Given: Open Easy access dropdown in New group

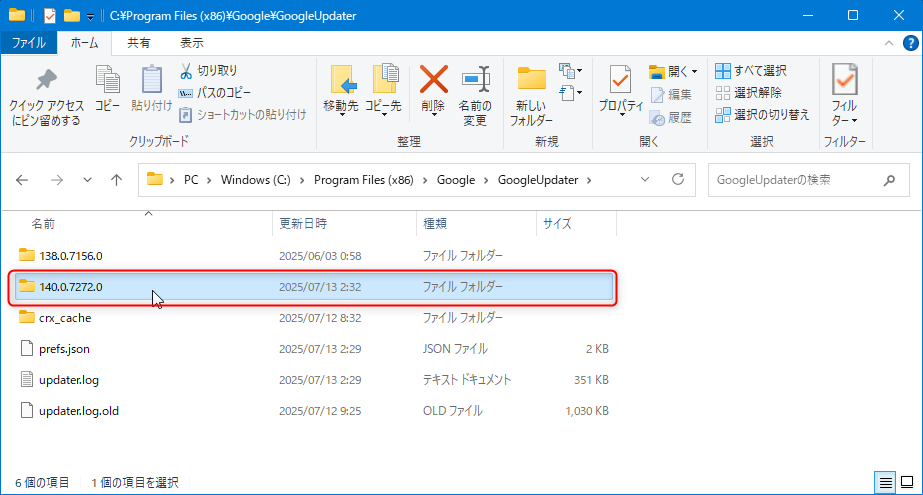Looking at the screenshot, I should tap(570, 93).
